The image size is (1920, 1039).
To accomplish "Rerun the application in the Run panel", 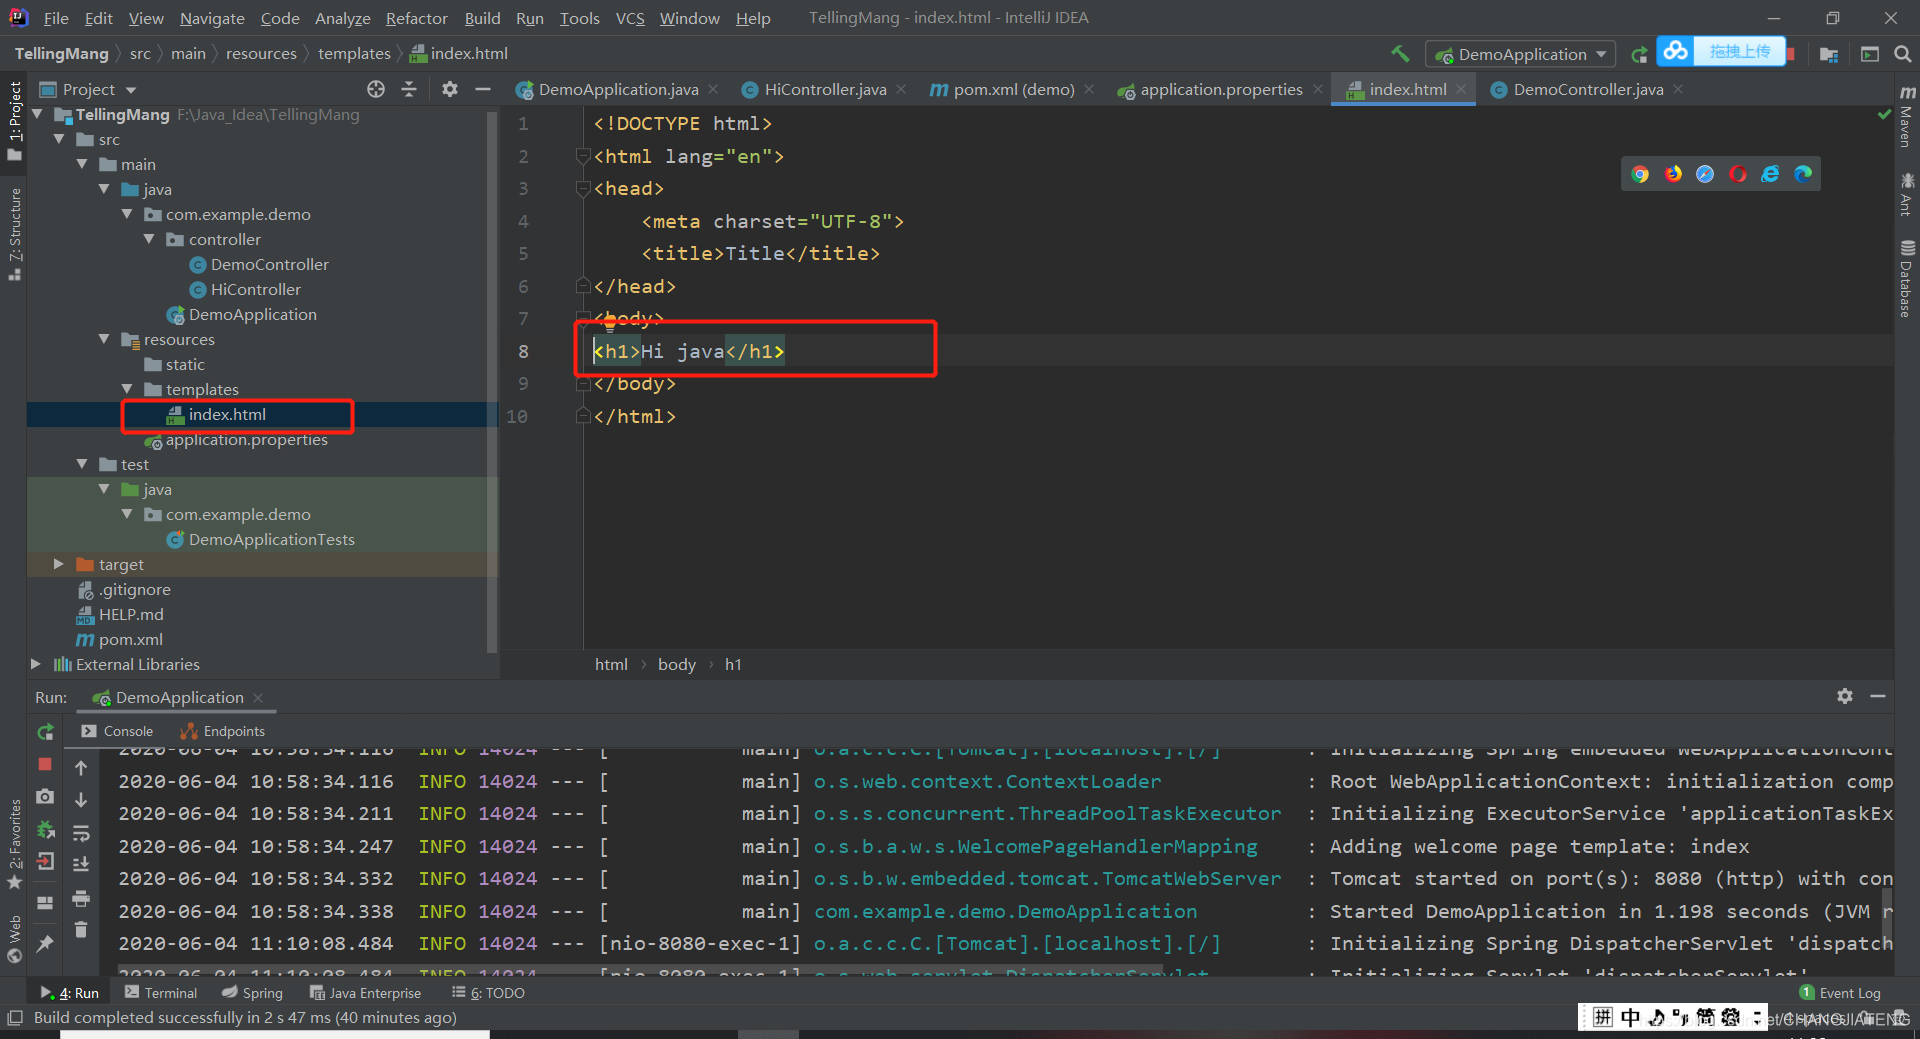I will pos(45,732).
